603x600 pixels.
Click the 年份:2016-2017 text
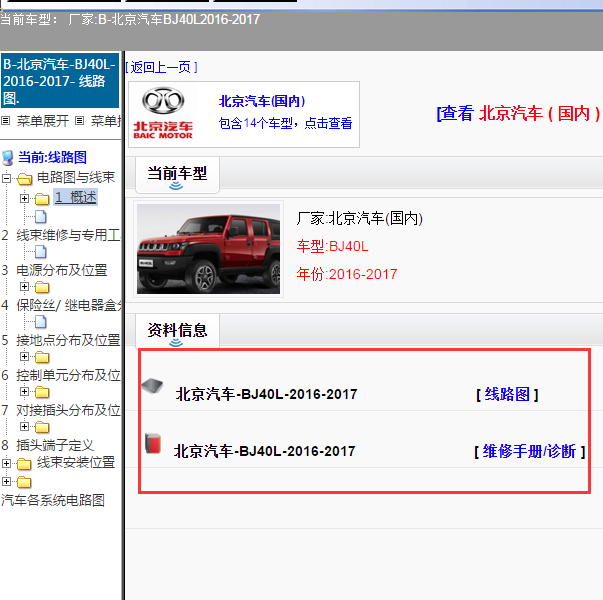point(347,275)
